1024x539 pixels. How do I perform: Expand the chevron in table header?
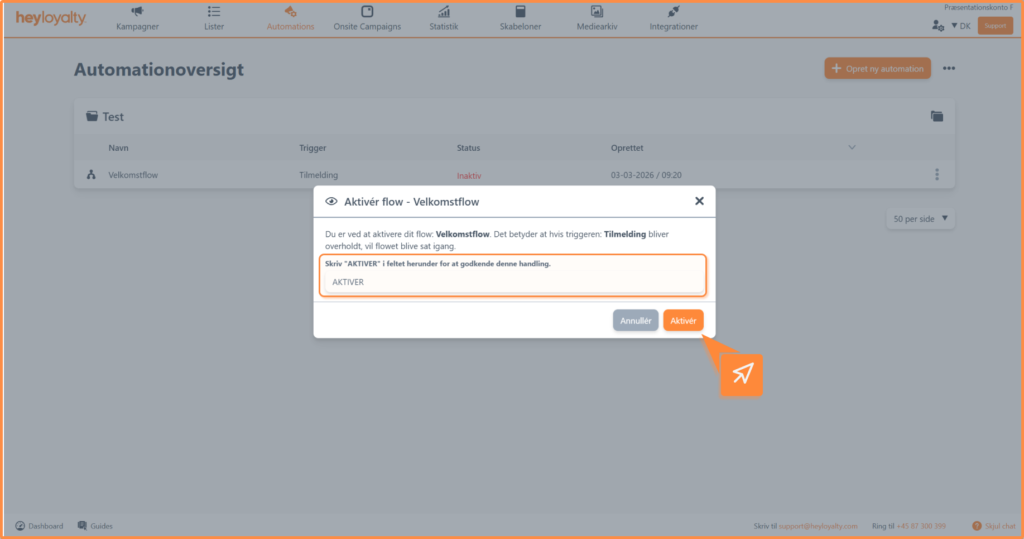(x=852, y=148)
